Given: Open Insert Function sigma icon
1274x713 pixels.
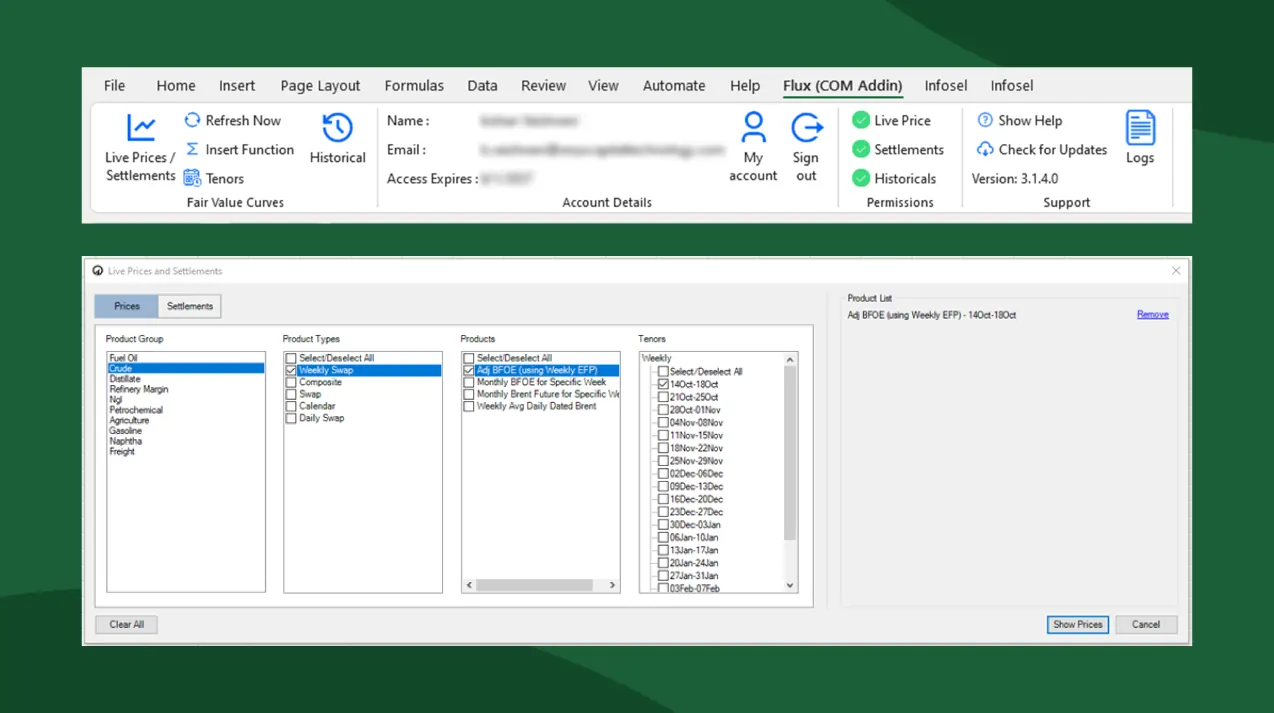Looking at the screenshot, I should click(x=192, y=149).
